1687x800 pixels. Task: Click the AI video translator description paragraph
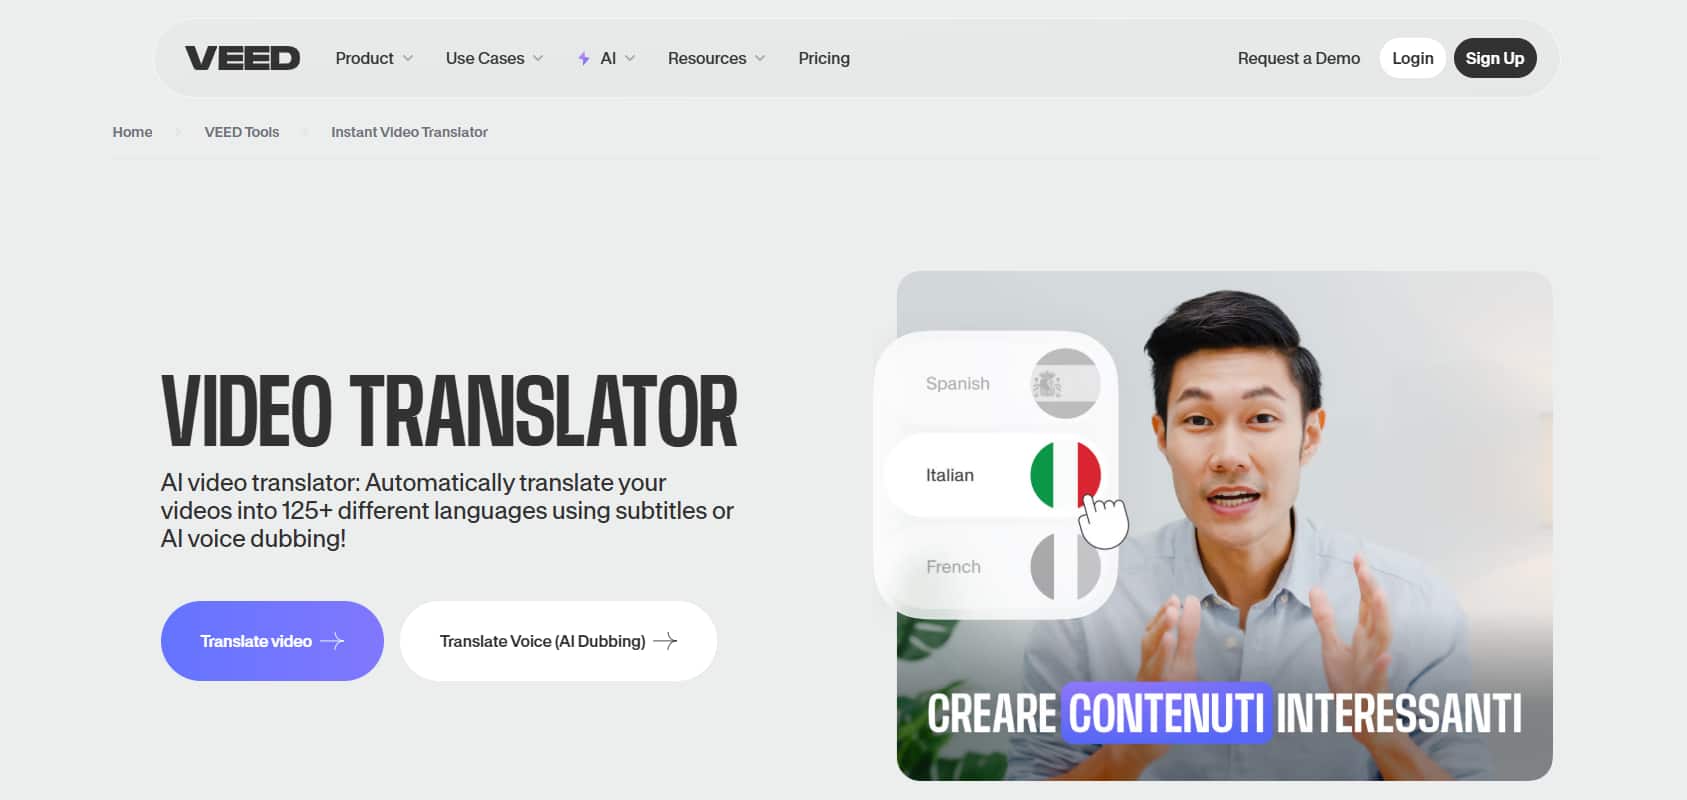[x=447, y=510]
